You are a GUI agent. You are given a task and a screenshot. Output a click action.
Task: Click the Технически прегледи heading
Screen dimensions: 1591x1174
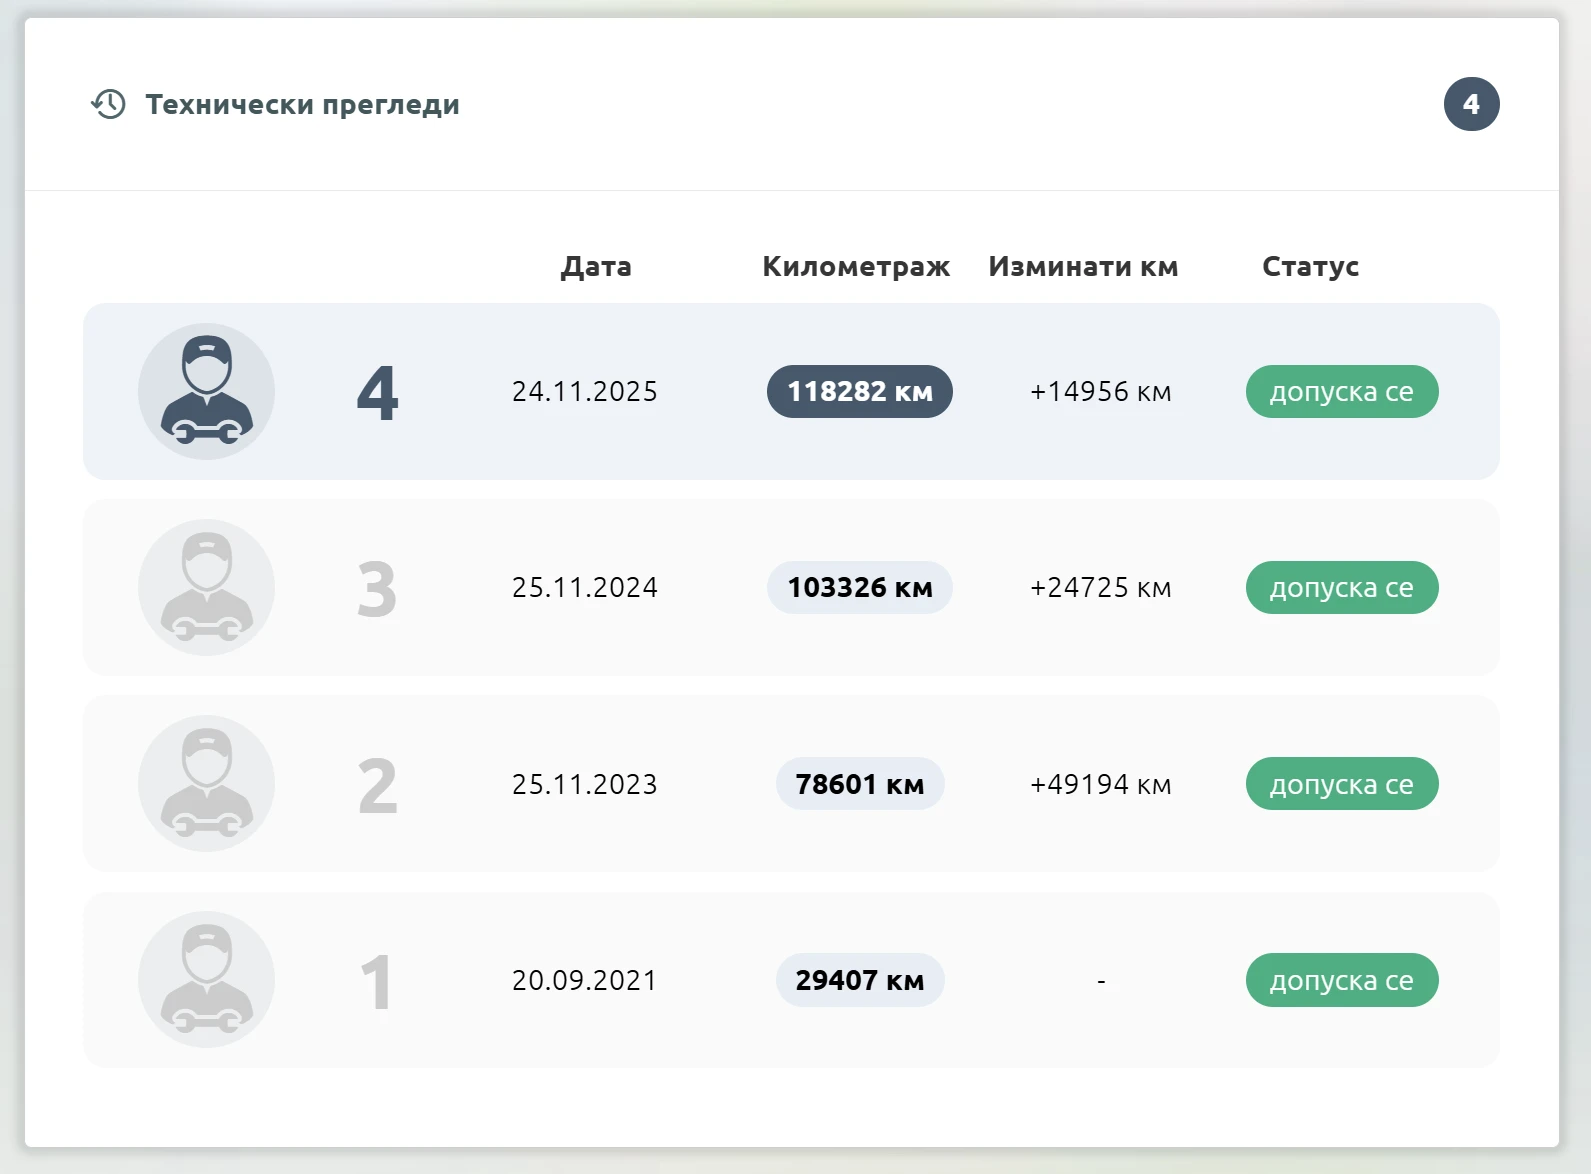tap(302, 104)
